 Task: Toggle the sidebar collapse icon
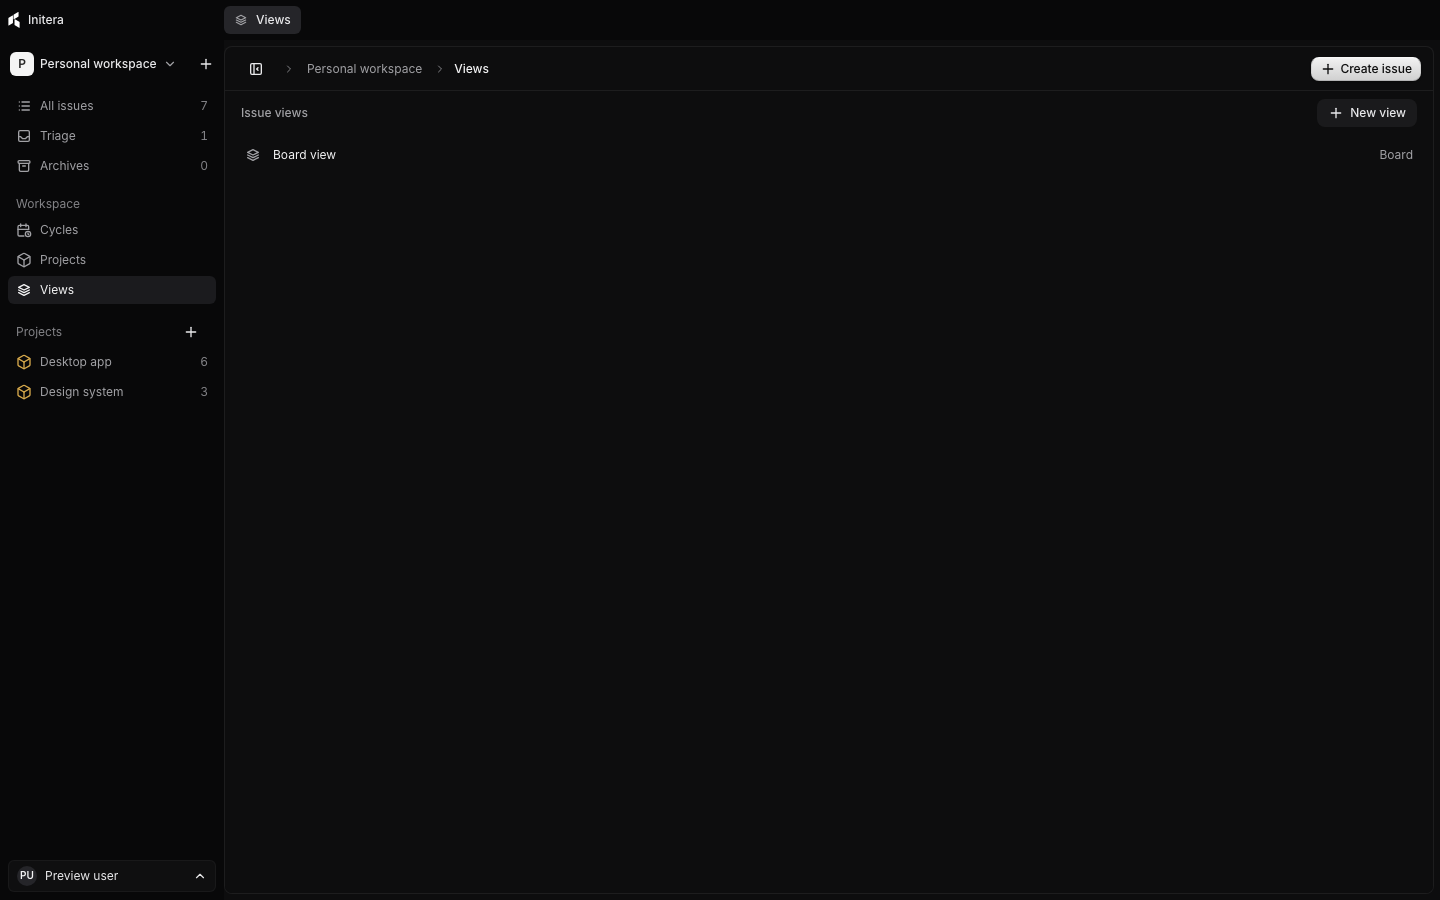(x=256, y=69)
